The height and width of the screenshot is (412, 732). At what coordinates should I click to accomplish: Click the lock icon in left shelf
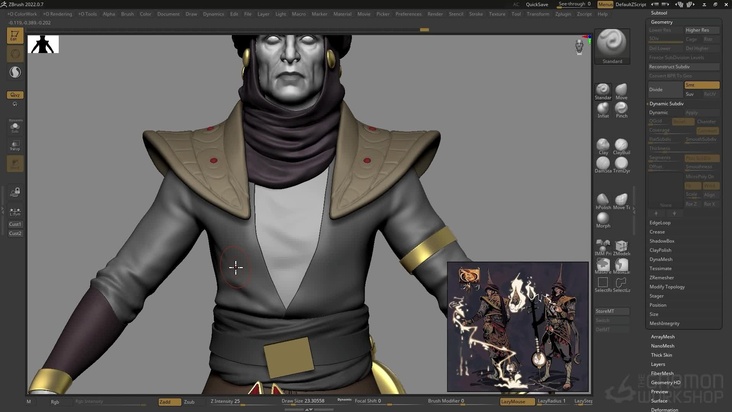(x=15, y=192)
